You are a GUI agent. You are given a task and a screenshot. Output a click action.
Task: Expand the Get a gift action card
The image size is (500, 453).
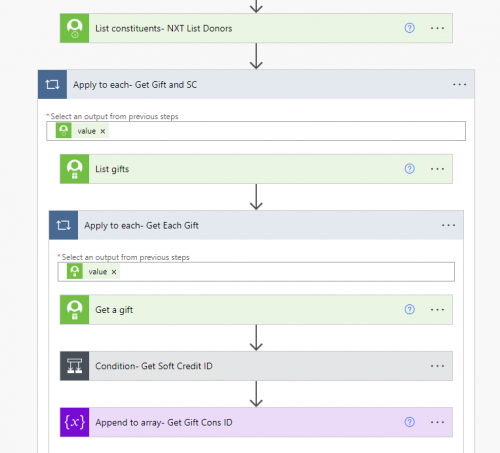pos(256,309)
